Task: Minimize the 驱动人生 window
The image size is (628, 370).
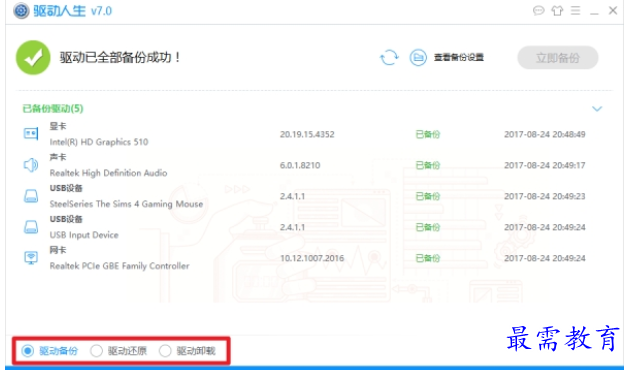Action: [594, 14]
